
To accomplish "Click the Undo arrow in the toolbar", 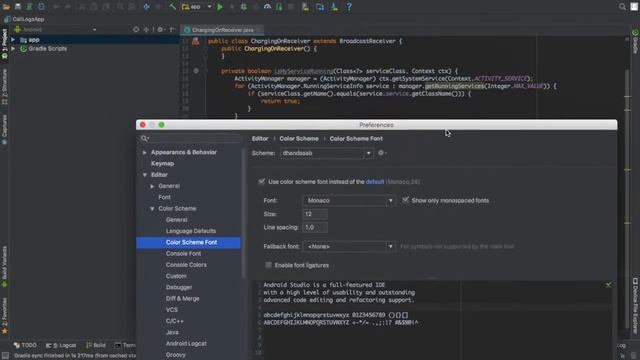I will [x=56, y=7].
